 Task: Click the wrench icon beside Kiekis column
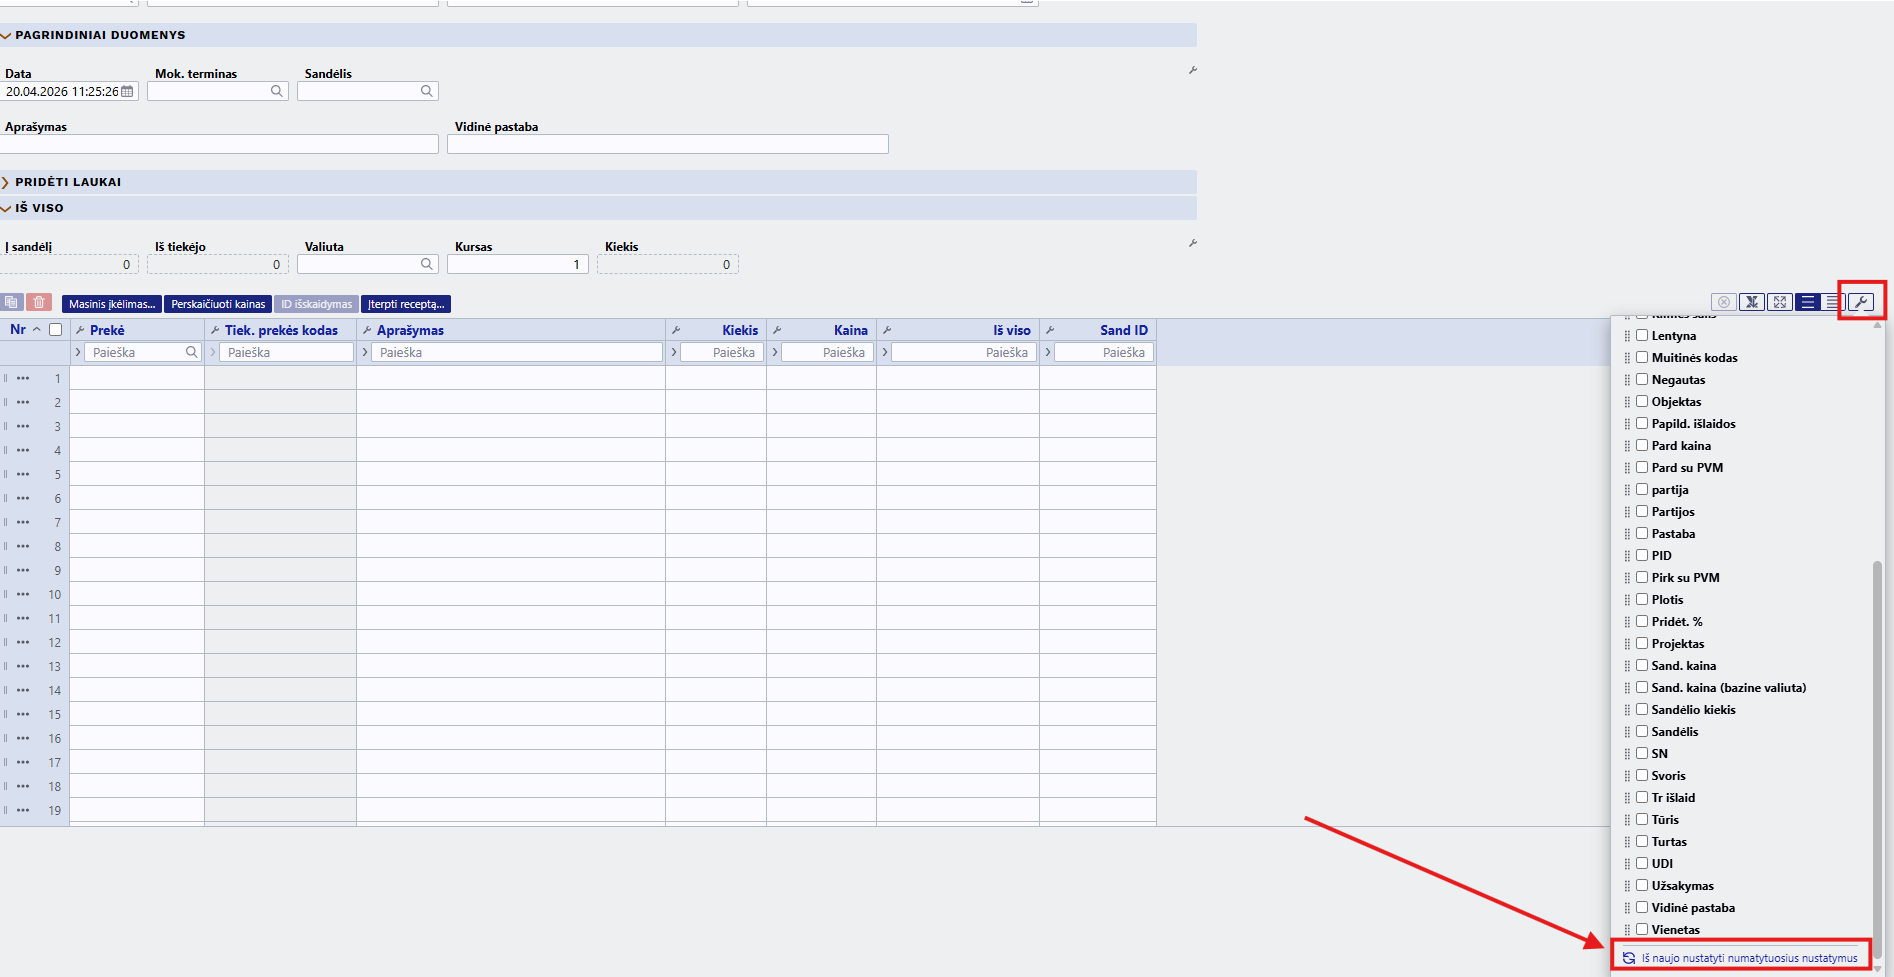tap(676, 330)
